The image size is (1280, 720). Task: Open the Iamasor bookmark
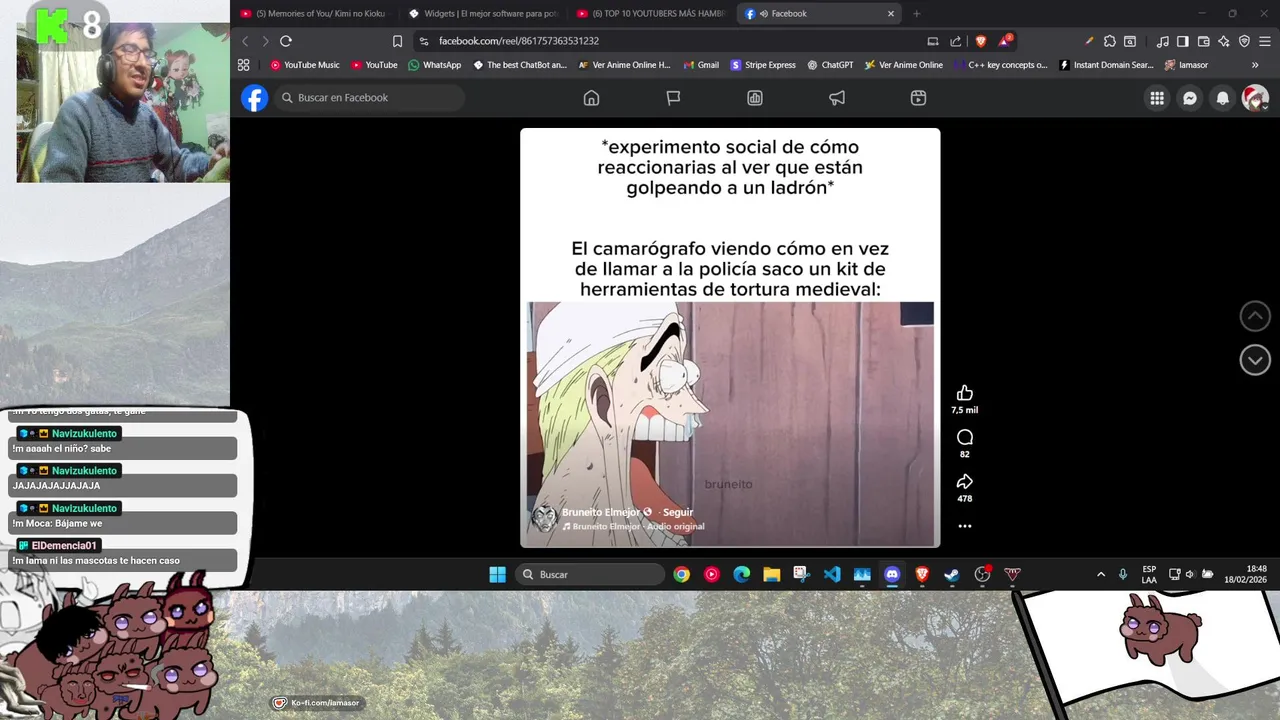click(x=1186, y=65)
